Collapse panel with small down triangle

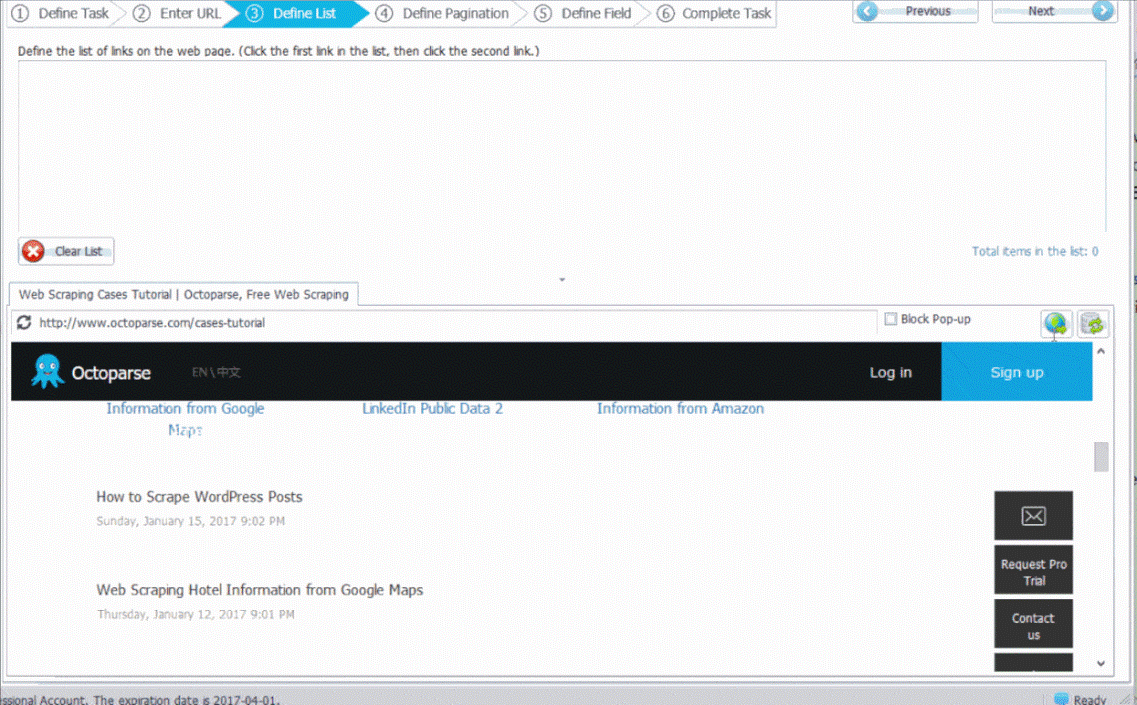(562, 279)
